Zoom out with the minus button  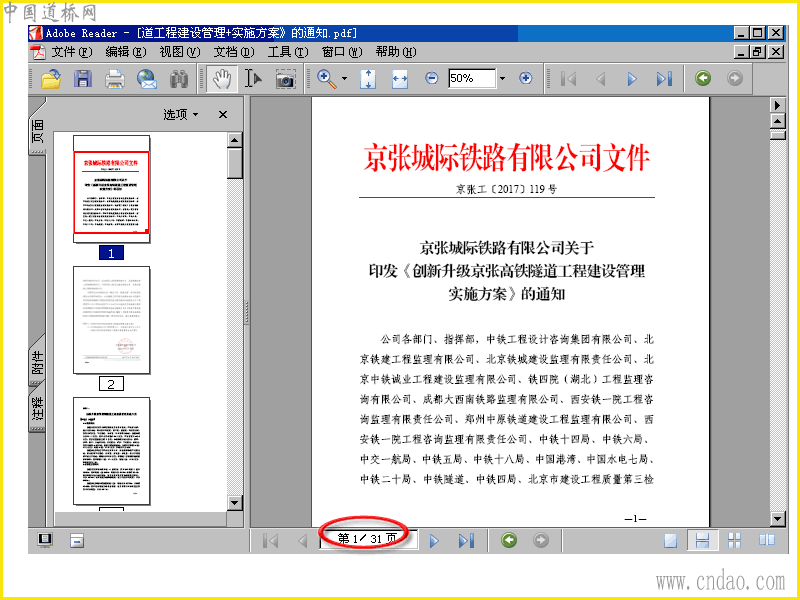tap(432, 78)
